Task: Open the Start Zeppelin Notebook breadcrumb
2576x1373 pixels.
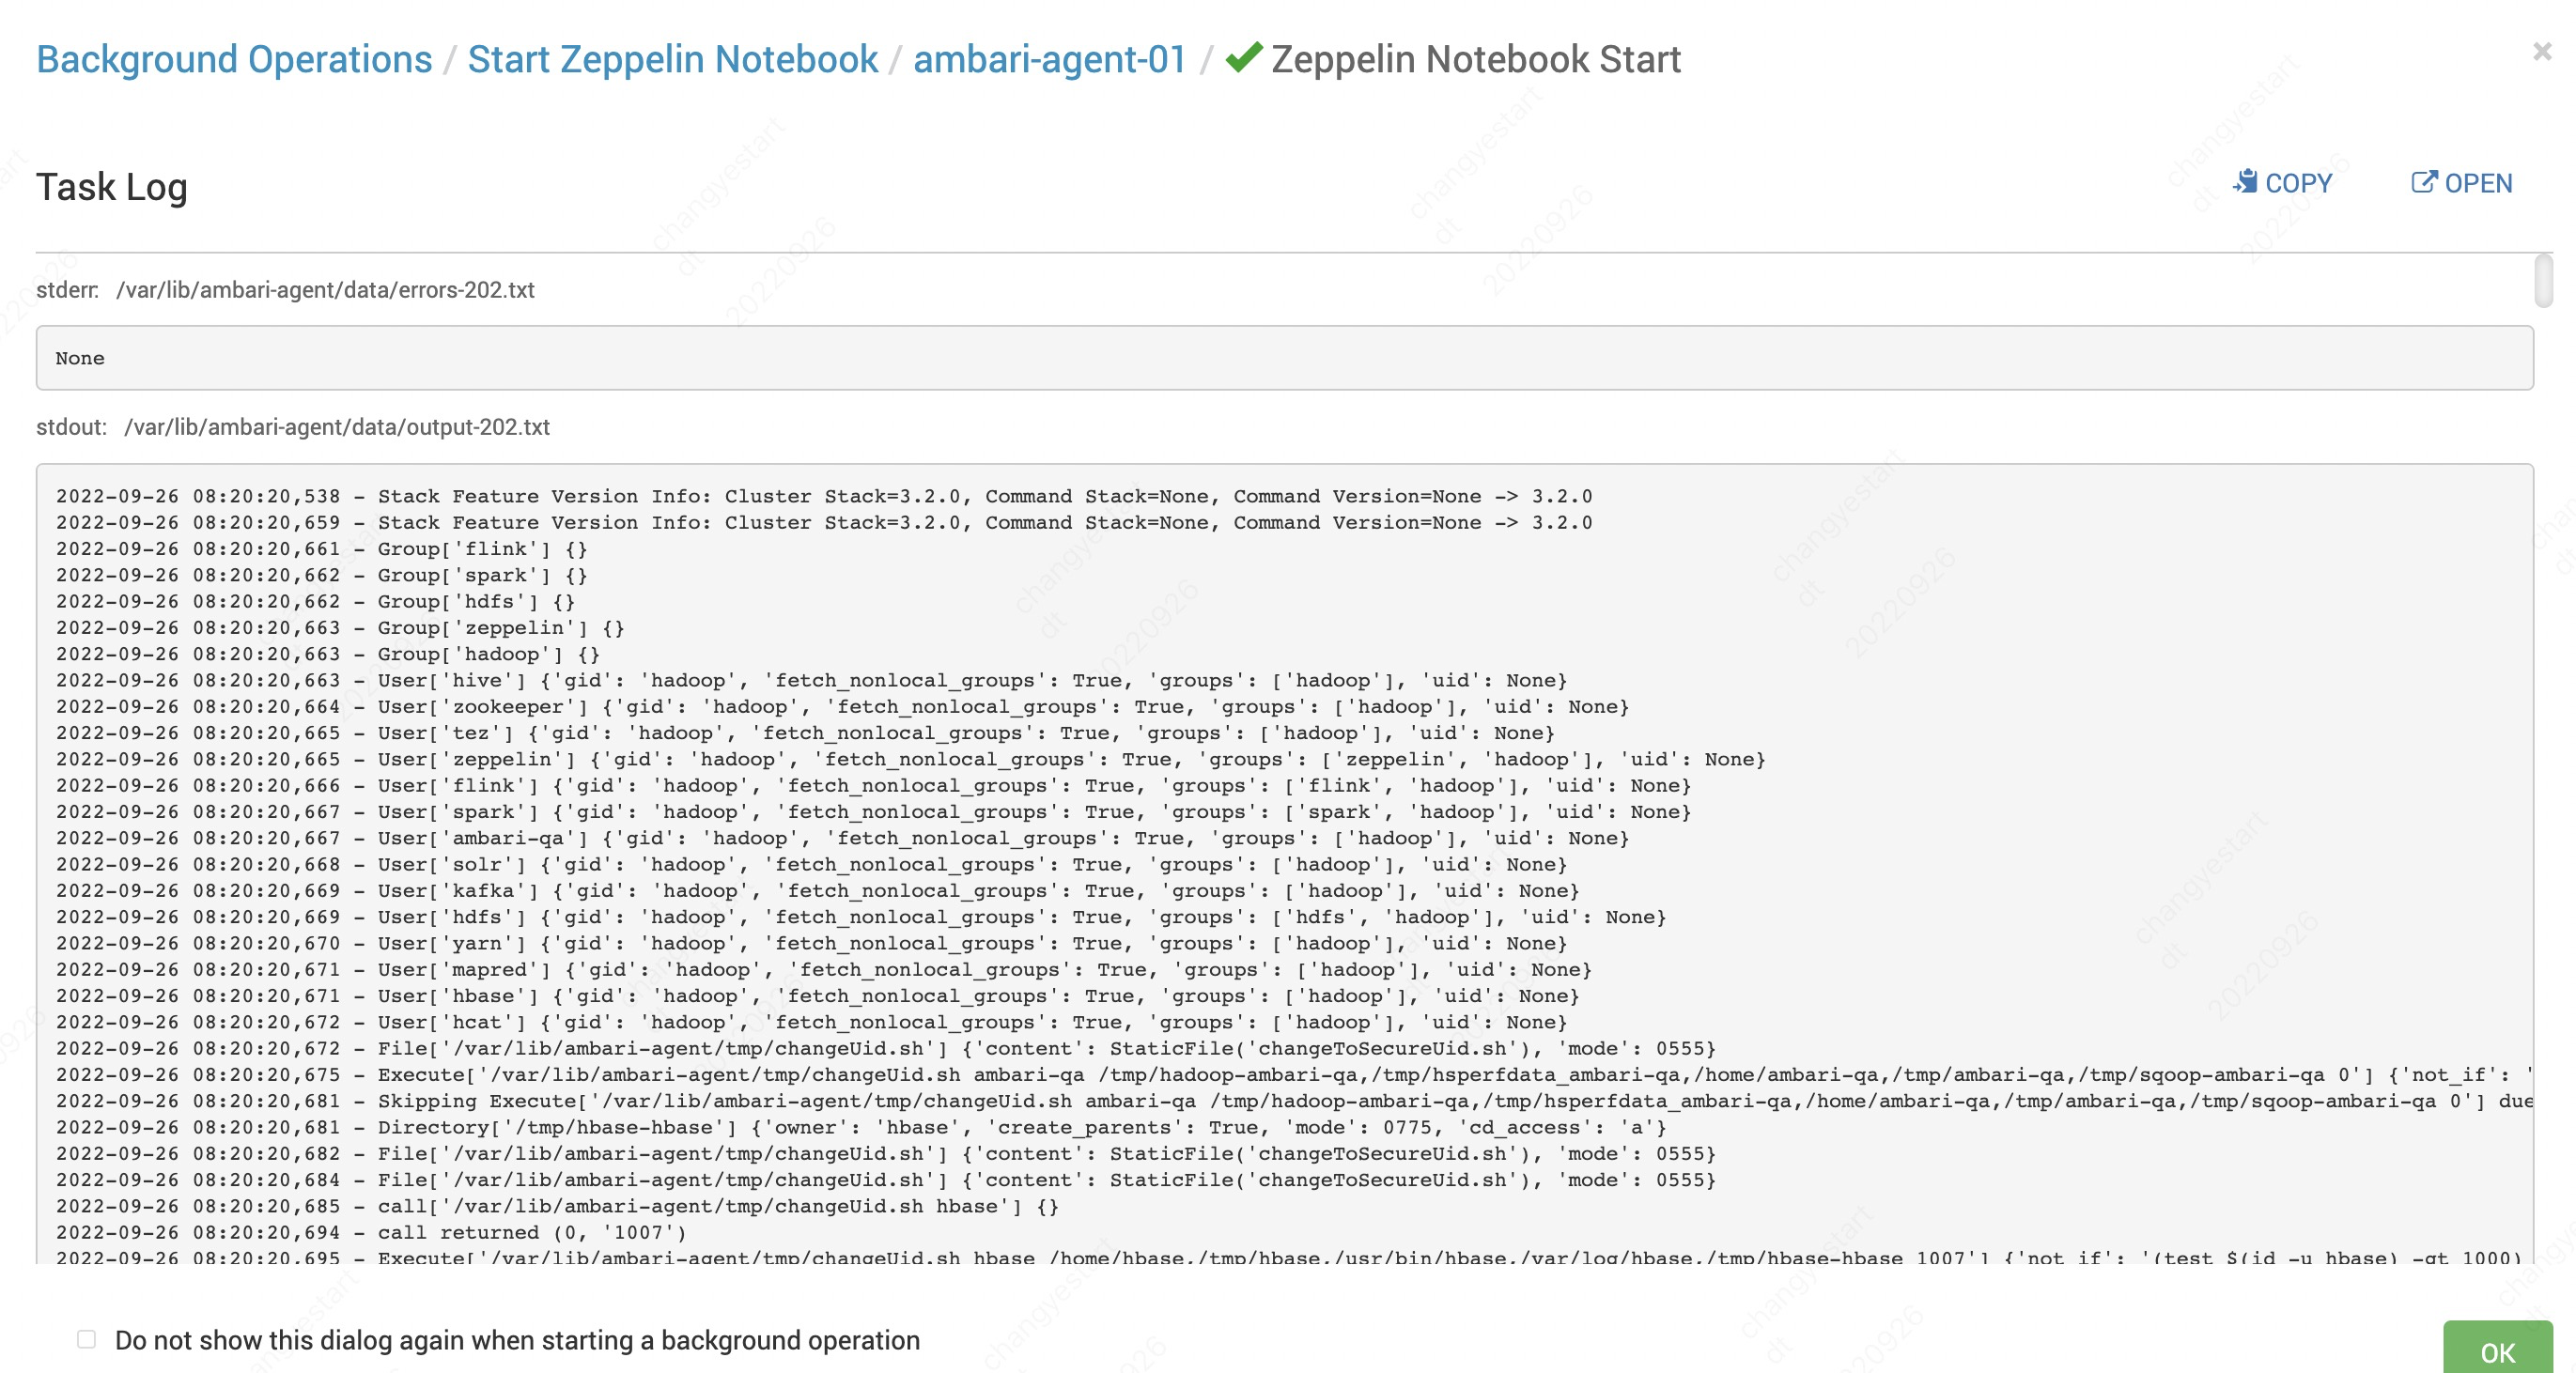Action: coord(672,59)
